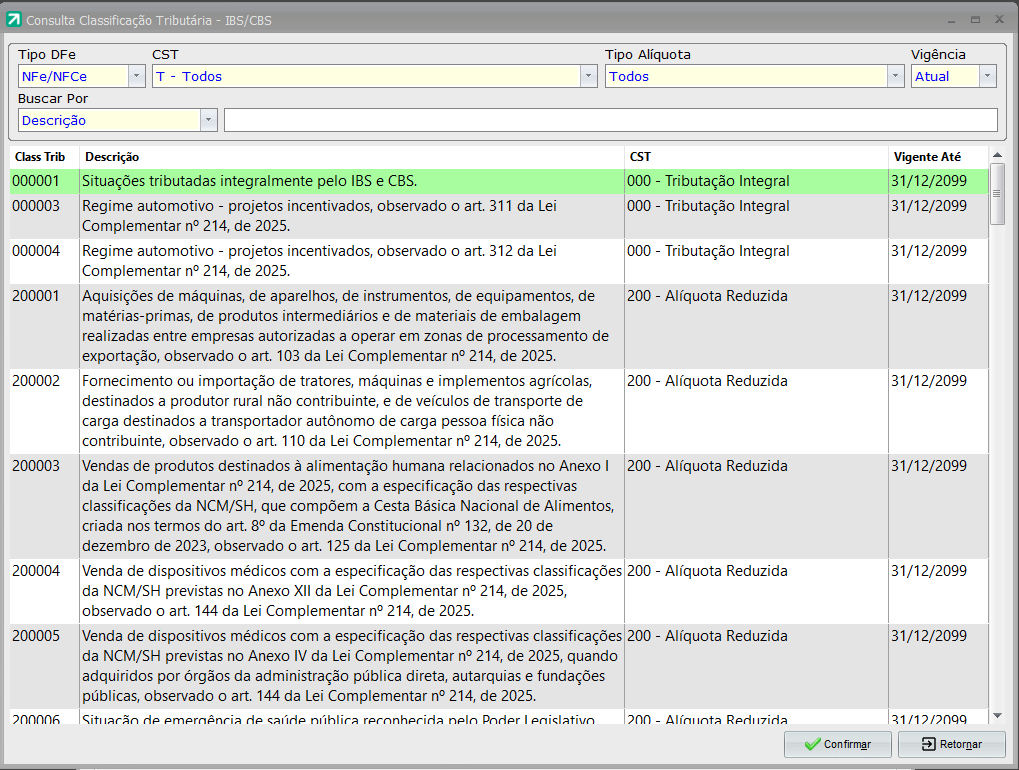Minimize the consultation window

[x=951, y=19]
